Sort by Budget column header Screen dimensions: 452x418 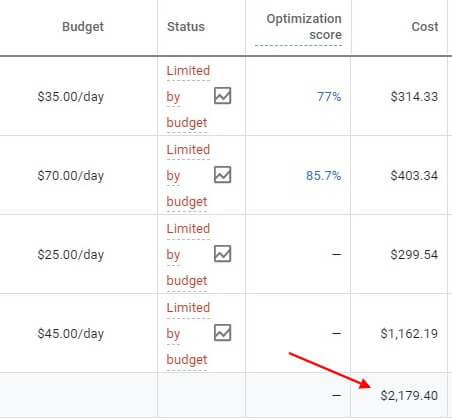[x=83, y=27]
